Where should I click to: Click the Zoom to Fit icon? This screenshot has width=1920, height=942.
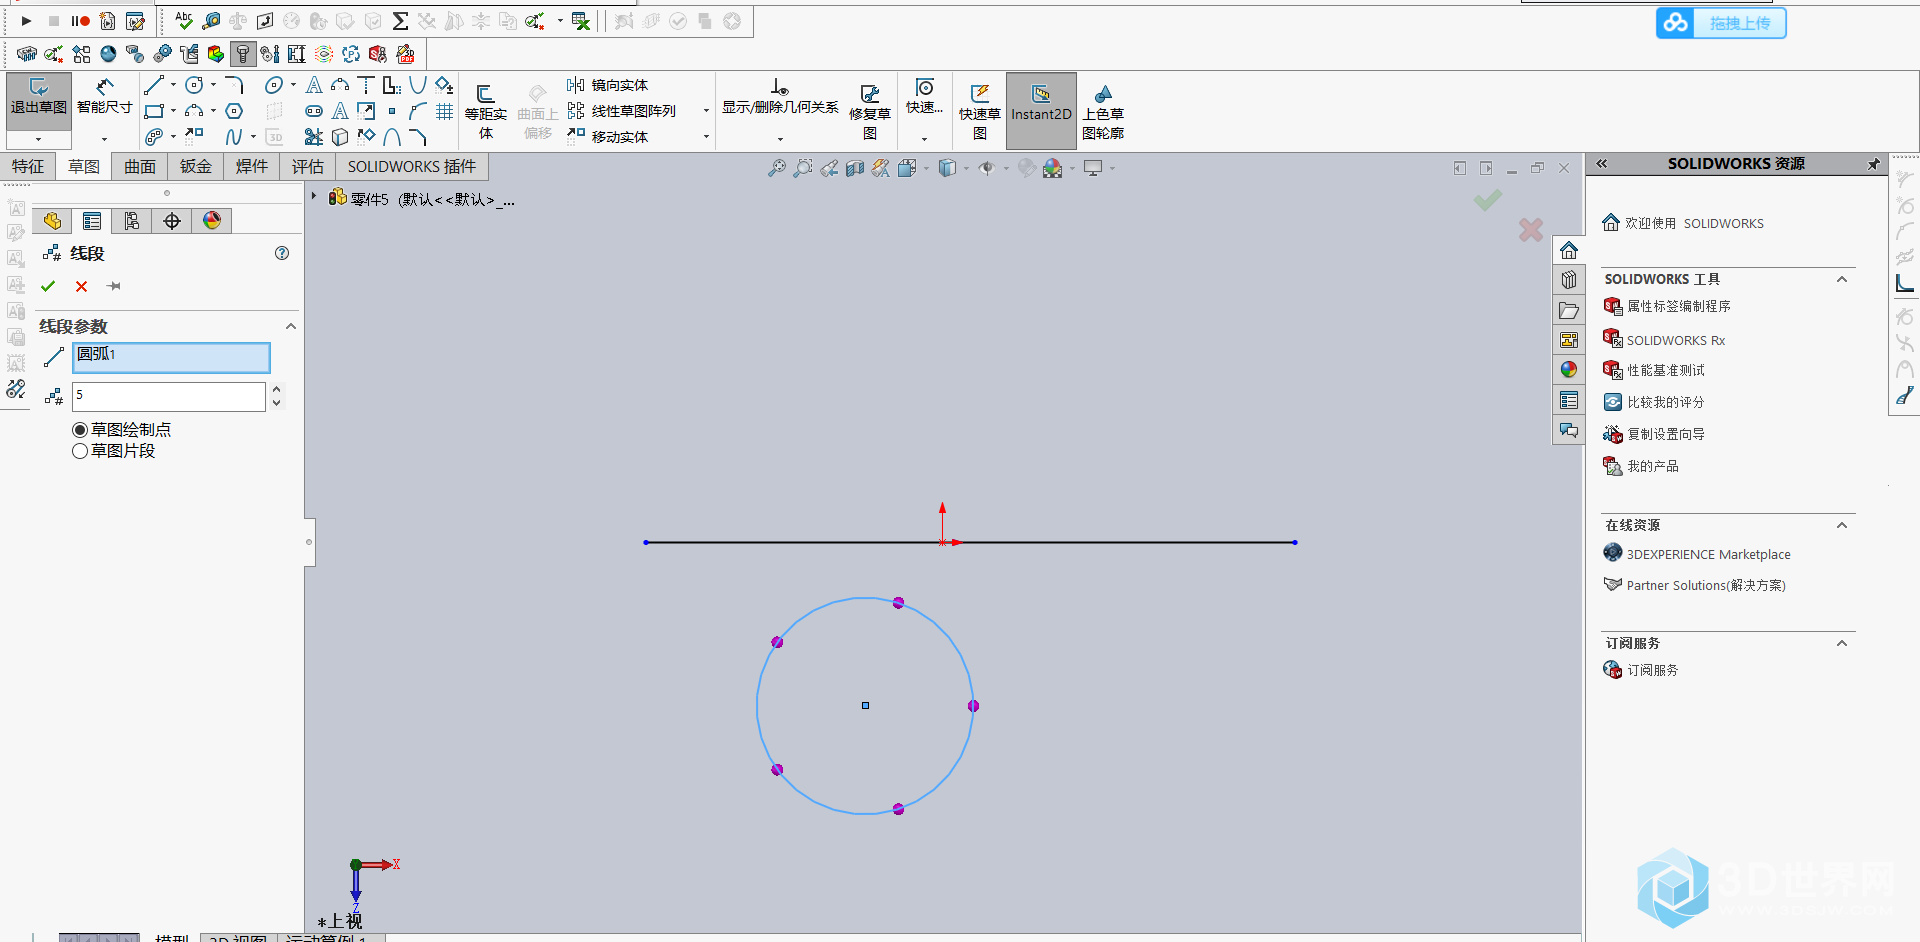click(776, 168)
